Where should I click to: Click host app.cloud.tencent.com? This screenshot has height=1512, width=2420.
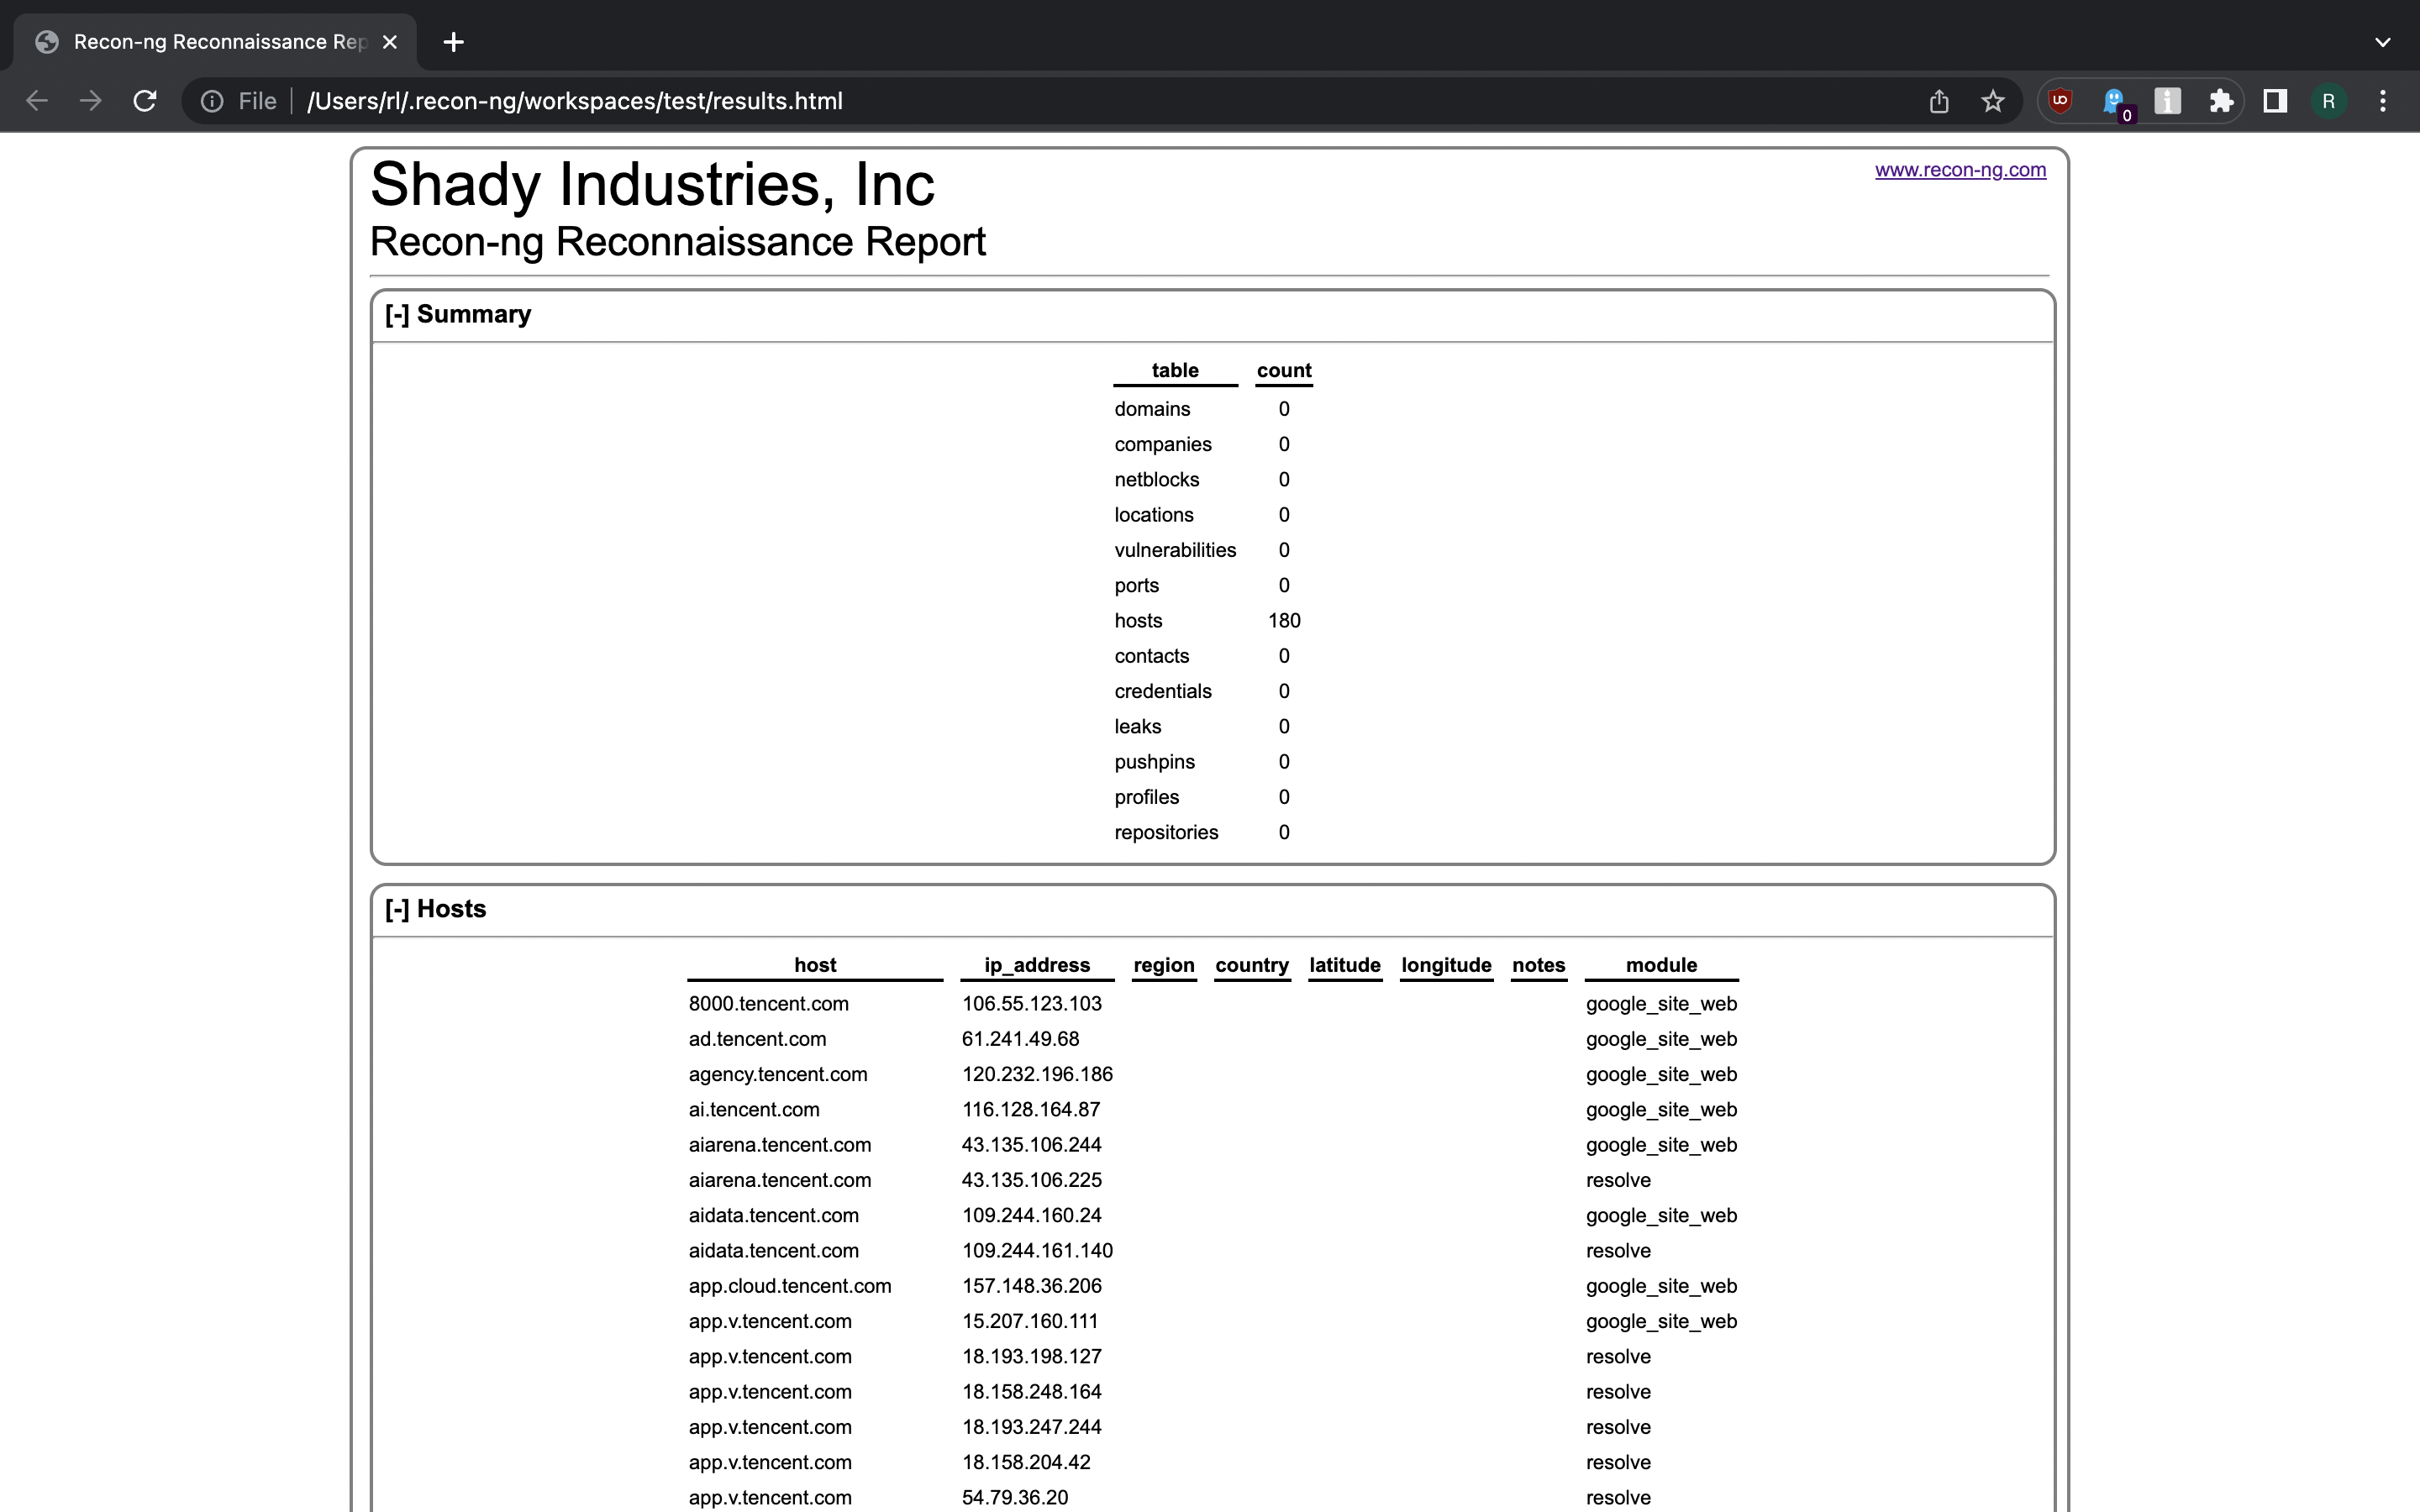click(x=790, y=1286)
